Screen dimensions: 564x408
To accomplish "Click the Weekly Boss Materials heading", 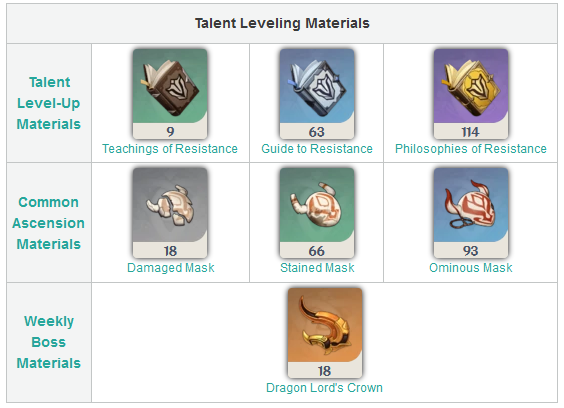I will click(x=49, y=342).
